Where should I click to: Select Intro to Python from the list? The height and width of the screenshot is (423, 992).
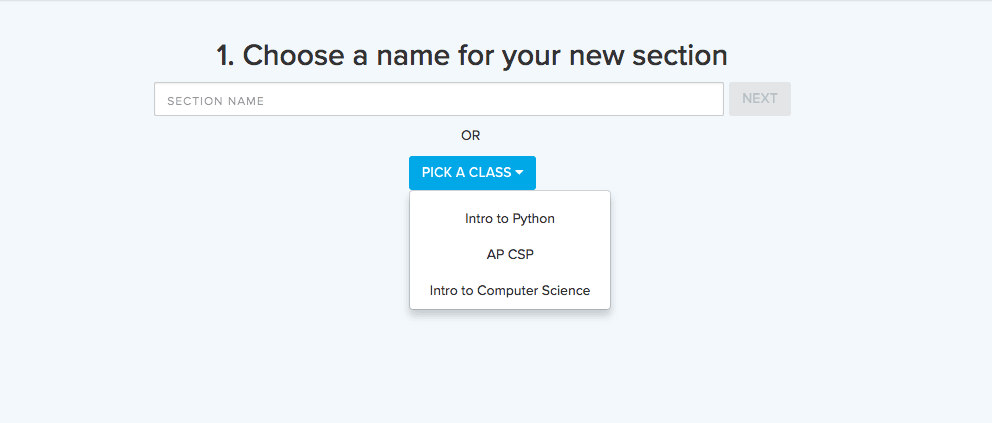pyautogui.click(x=509, y=218)
